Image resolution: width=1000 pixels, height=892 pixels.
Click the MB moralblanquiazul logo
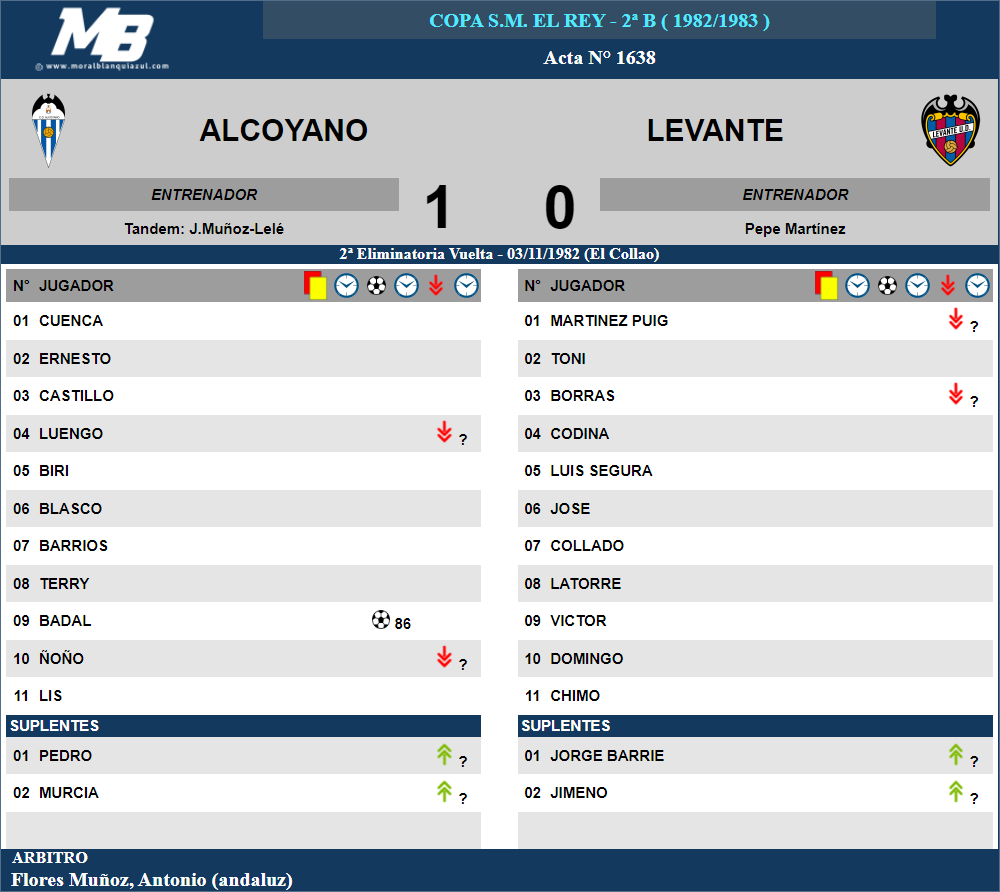pyautogui.click(x=103, y=38)
